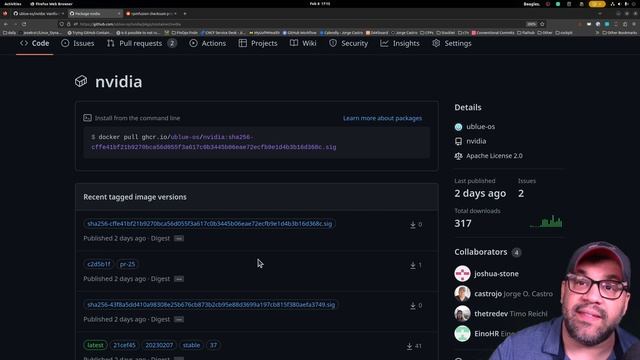Click the Firefox address bar
Viewport: 640px width, 360px height.
pyautogui.click(x=302, y=24)
